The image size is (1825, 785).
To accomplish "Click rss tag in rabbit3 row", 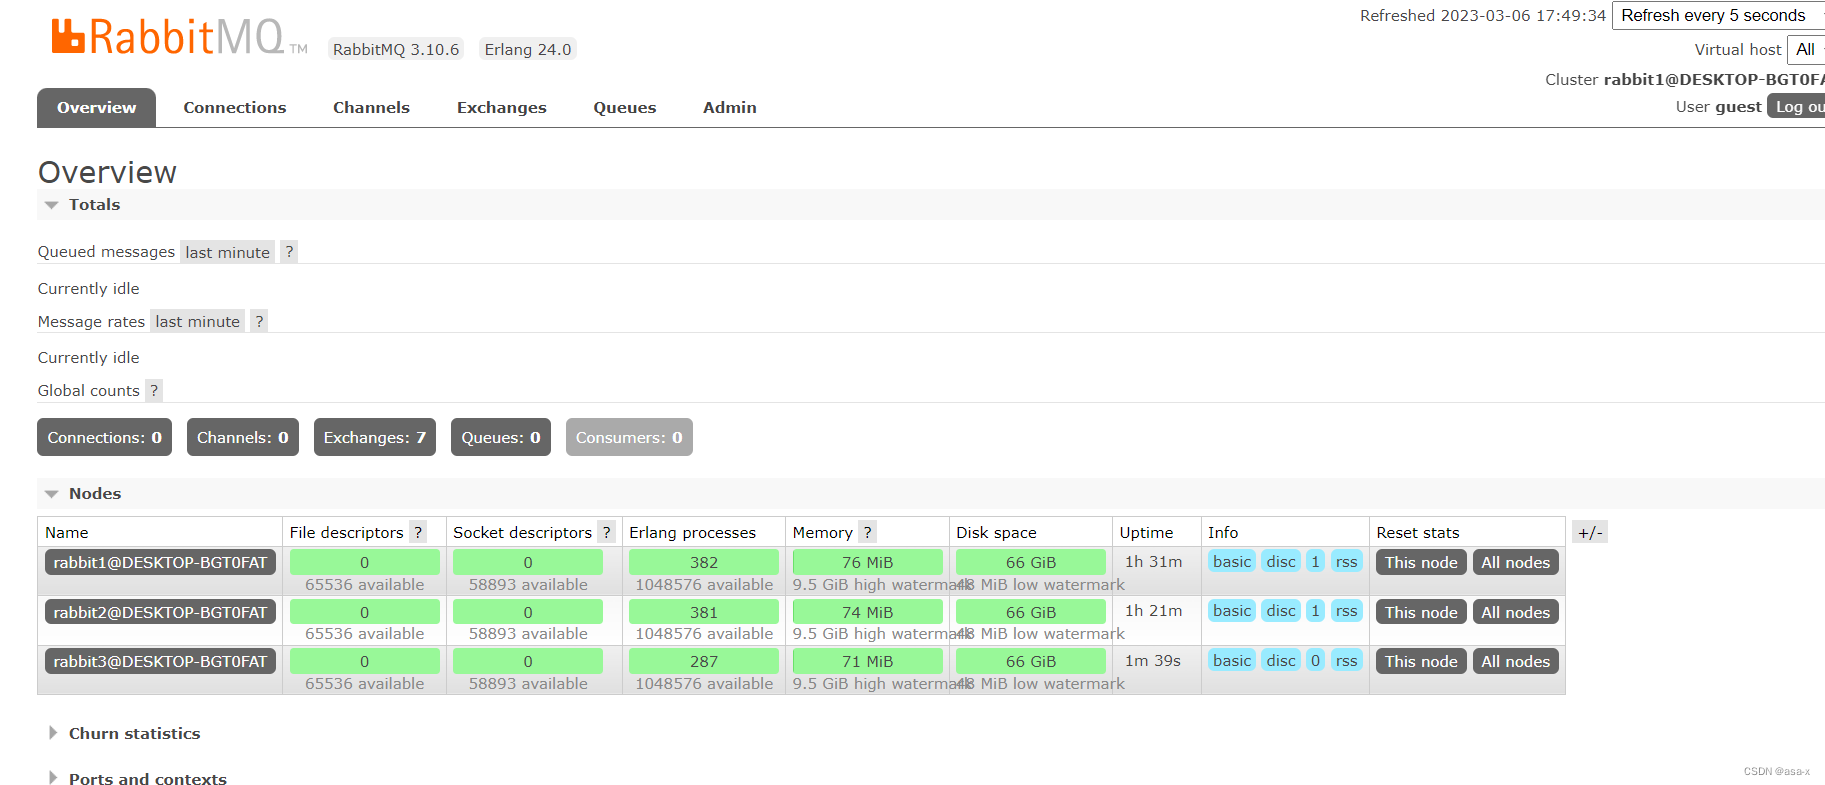I will pyautogui.click(x=1347, y=660).
